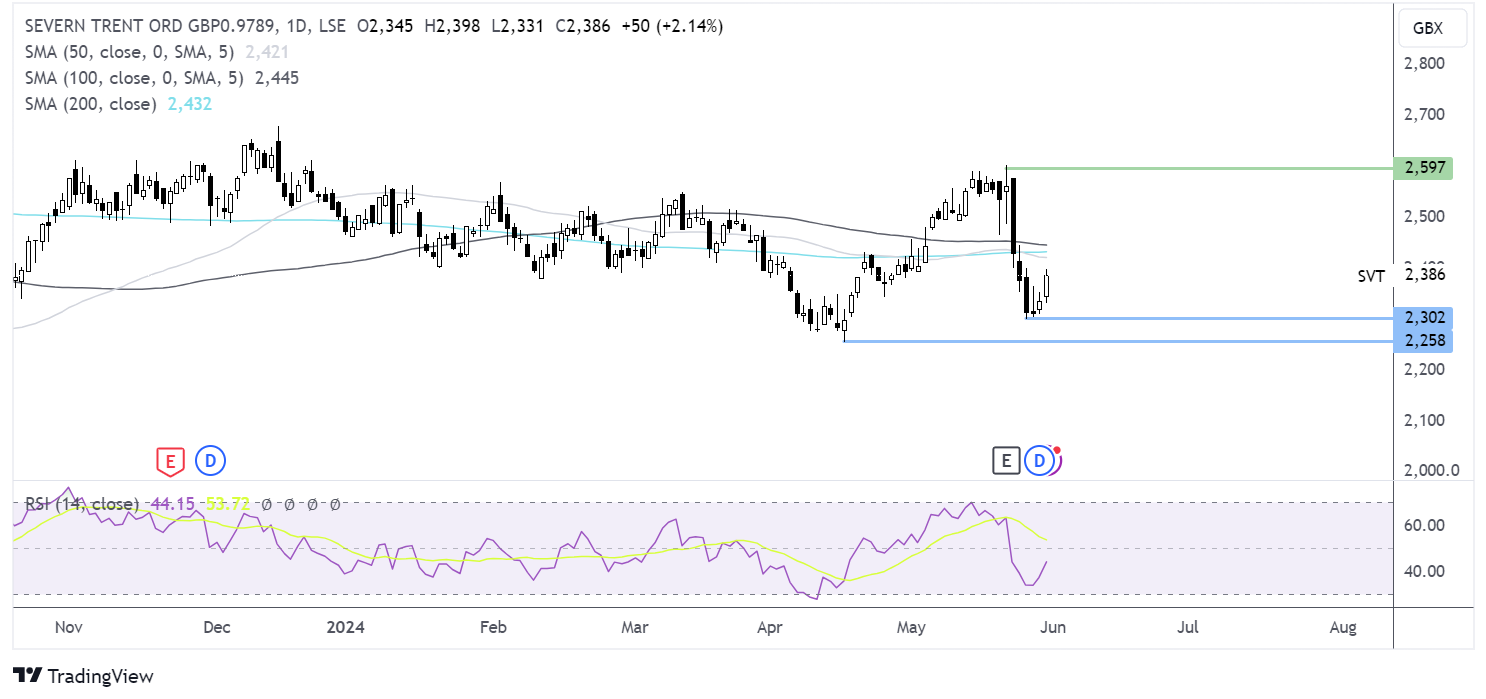
Task: Click the Jul label on time axis
Action: [x=1188, y=628]
